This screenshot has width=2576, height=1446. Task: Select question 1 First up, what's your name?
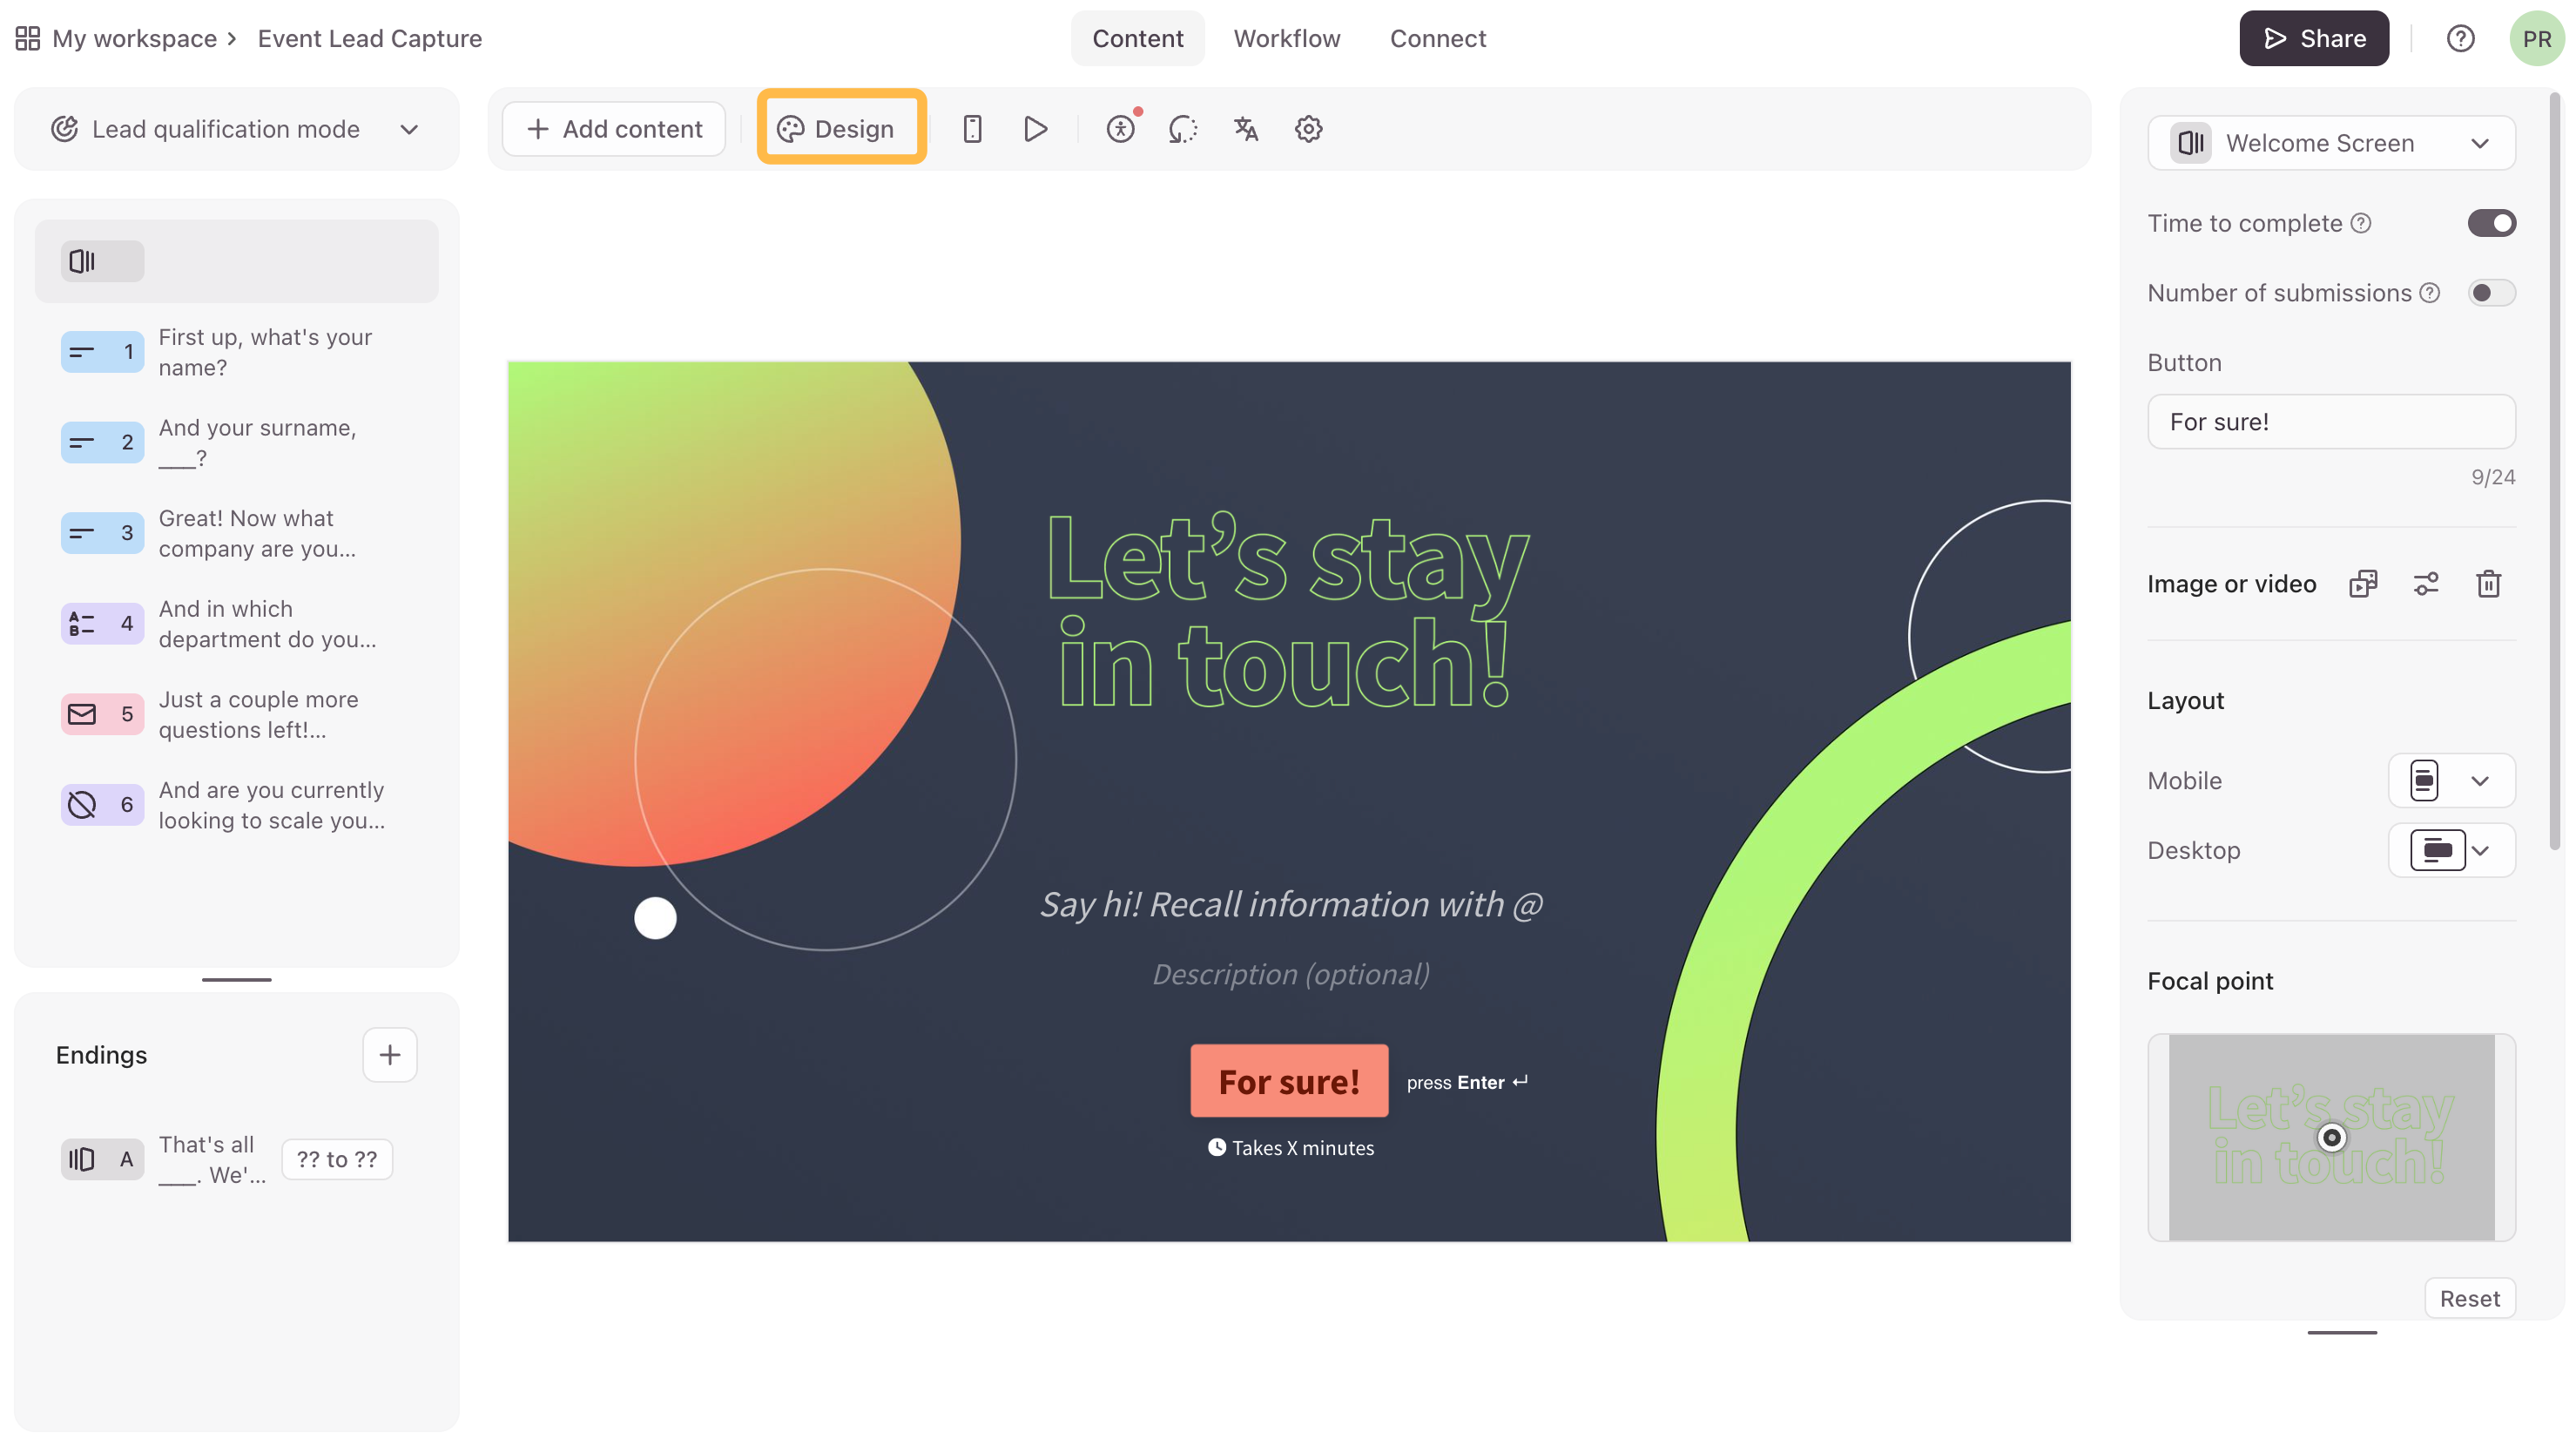237,352
